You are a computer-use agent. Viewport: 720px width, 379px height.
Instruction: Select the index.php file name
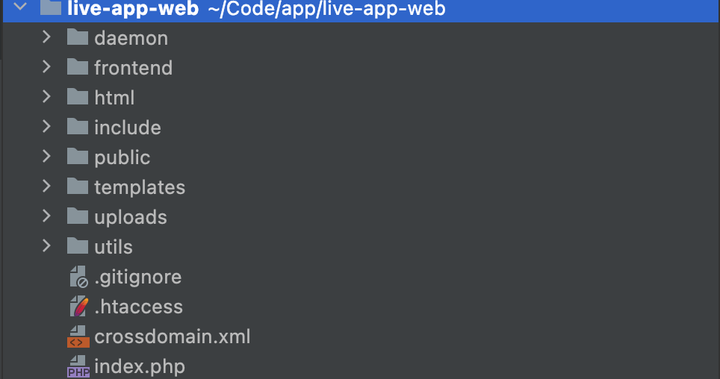[140, 367]
